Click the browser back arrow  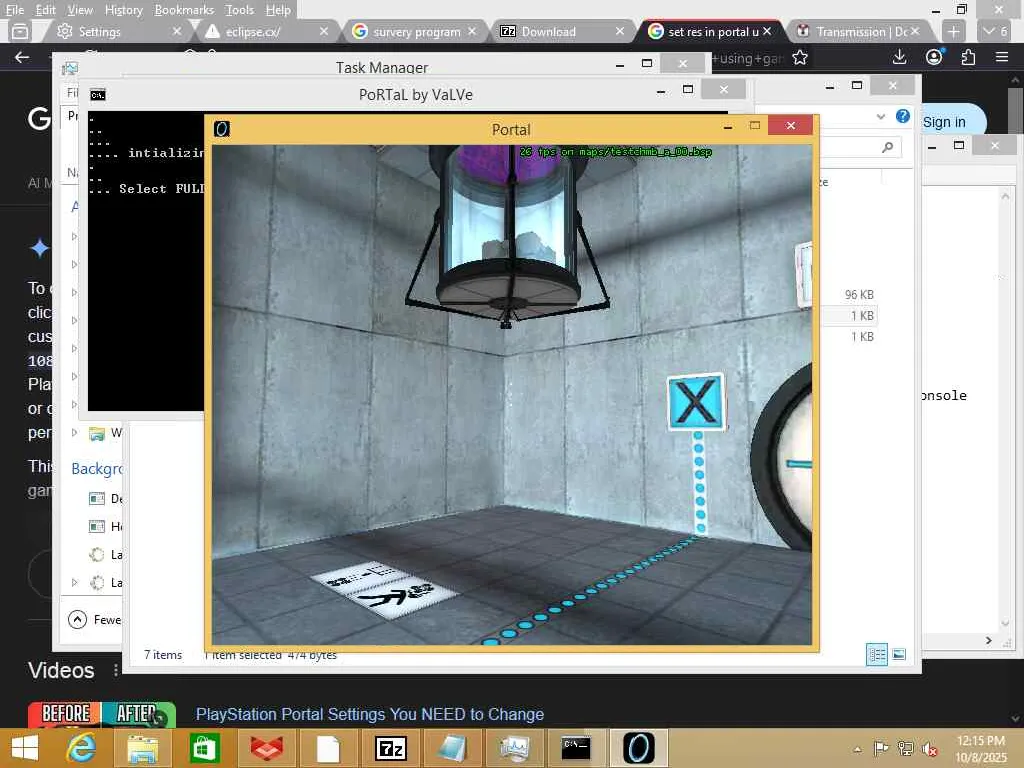tap(22, 57)
